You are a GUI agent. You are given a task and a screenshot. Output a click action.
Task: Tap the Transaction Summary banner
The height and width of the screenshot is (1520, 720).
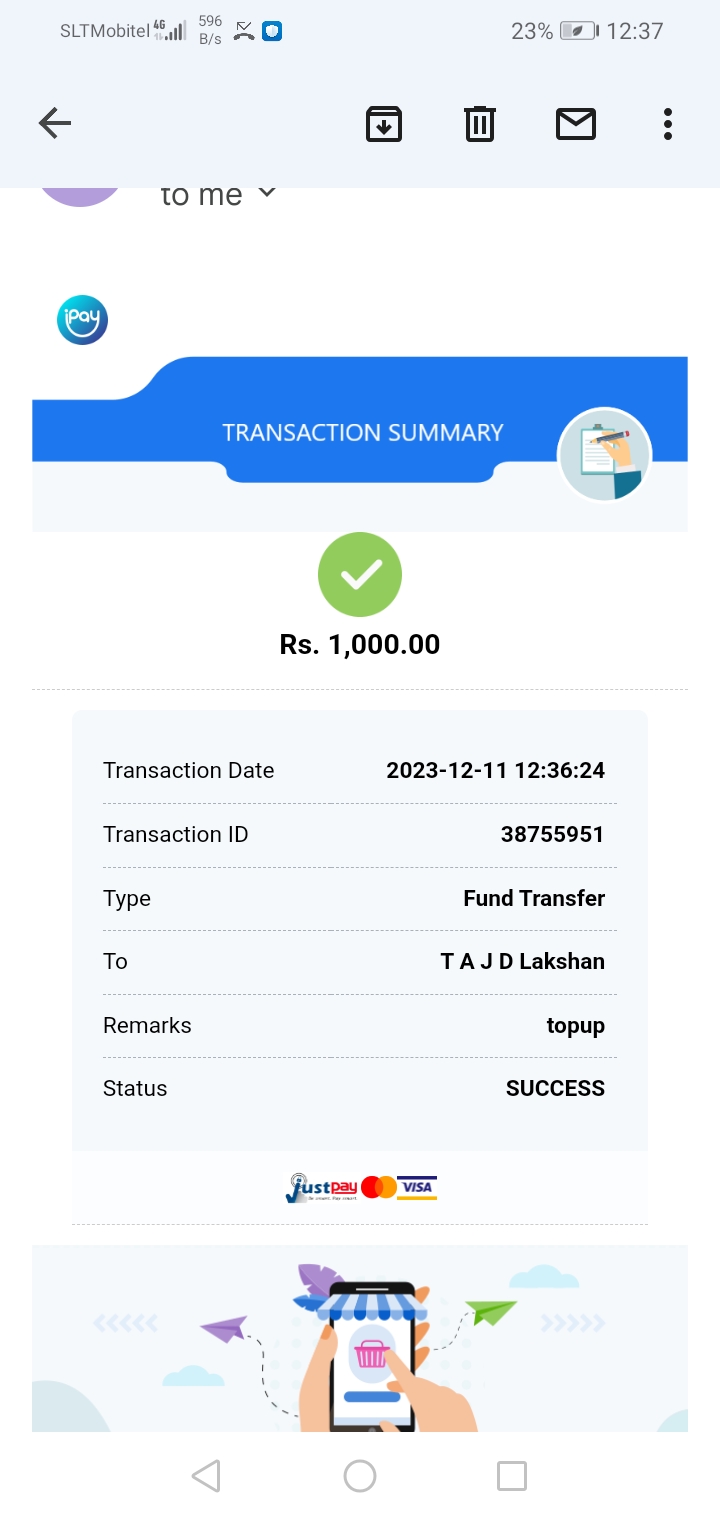click(x=362, y=433)
